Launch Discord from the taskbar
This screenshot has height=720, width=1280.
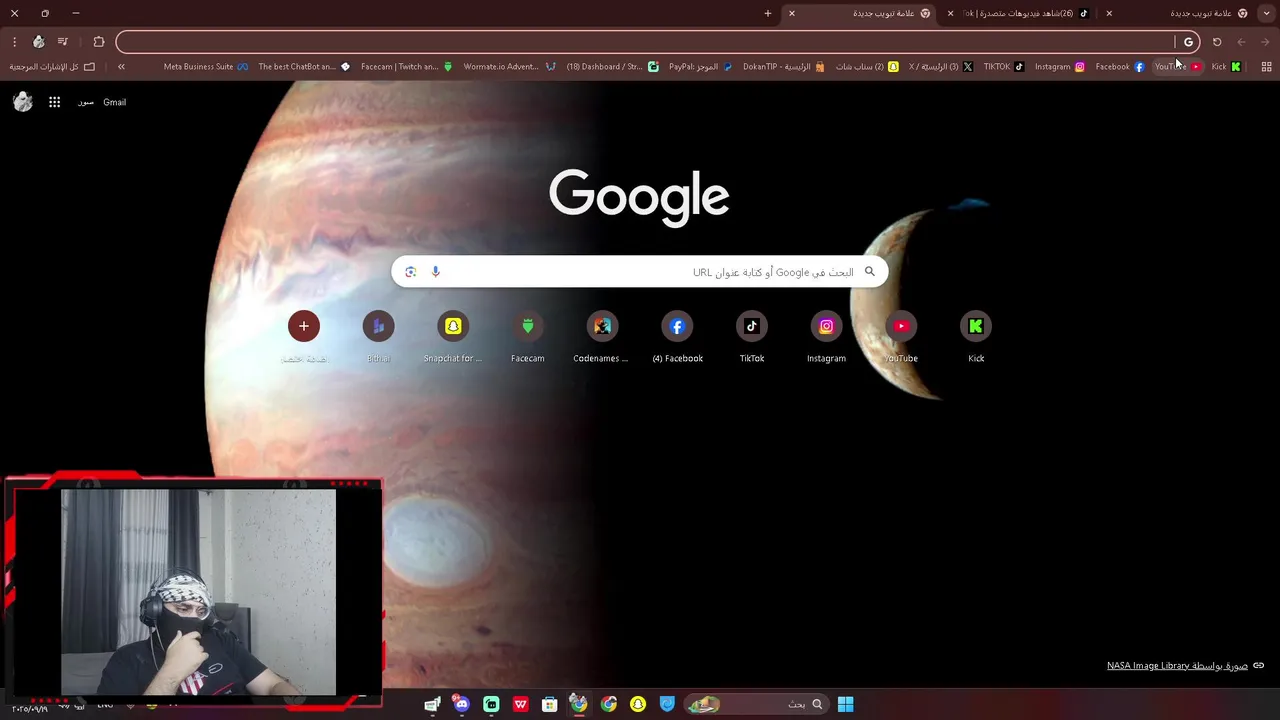point(461,704)
